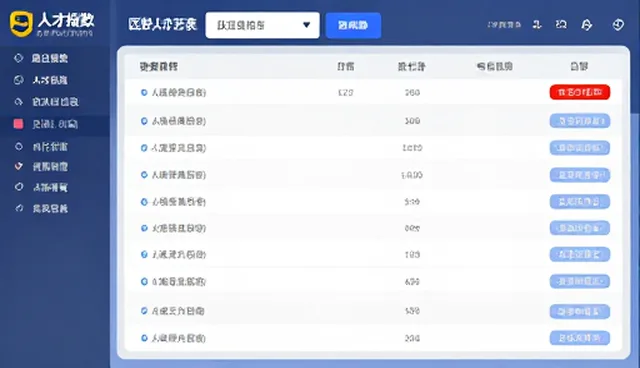Click the blue circle icon in the third table row

point(144,148)
